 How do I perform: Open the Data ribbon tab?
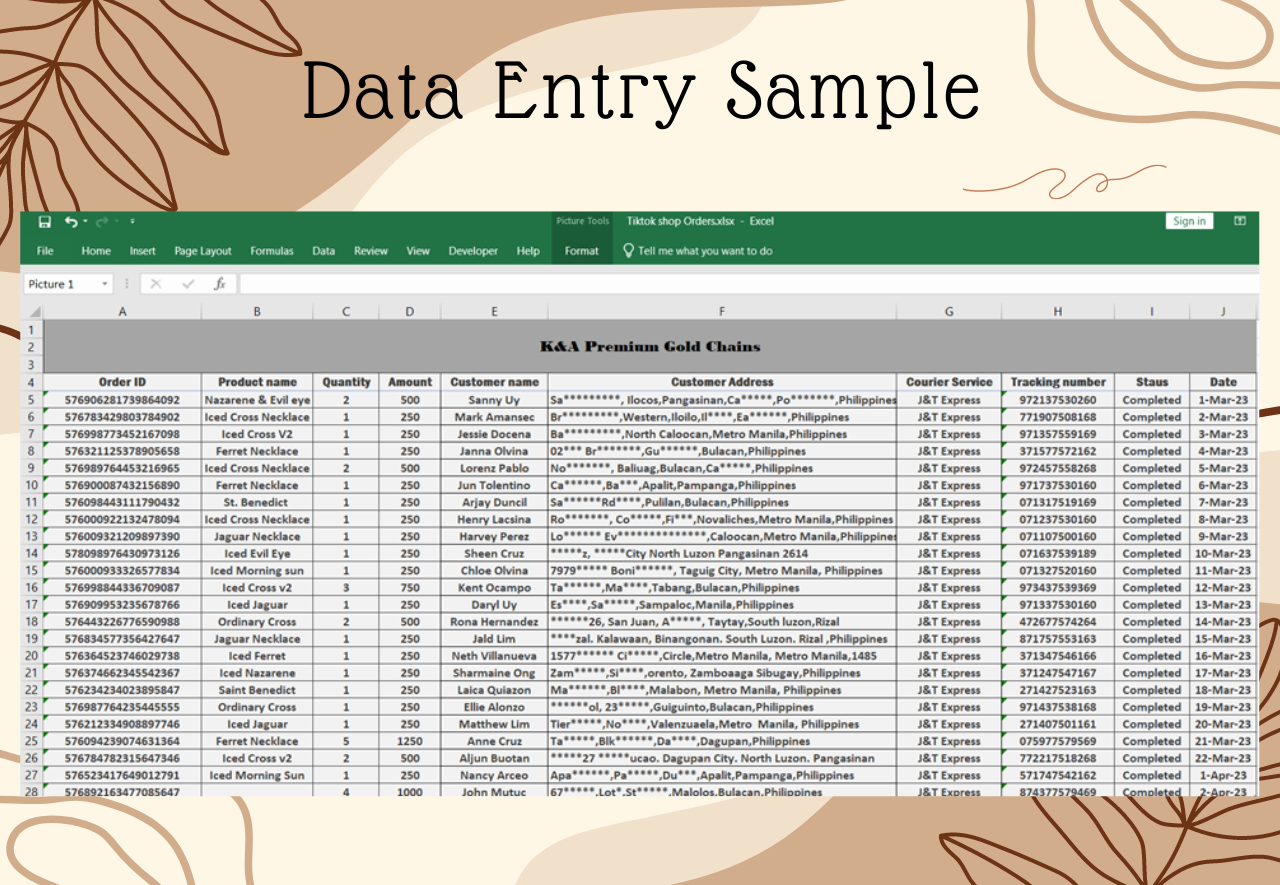324,251
